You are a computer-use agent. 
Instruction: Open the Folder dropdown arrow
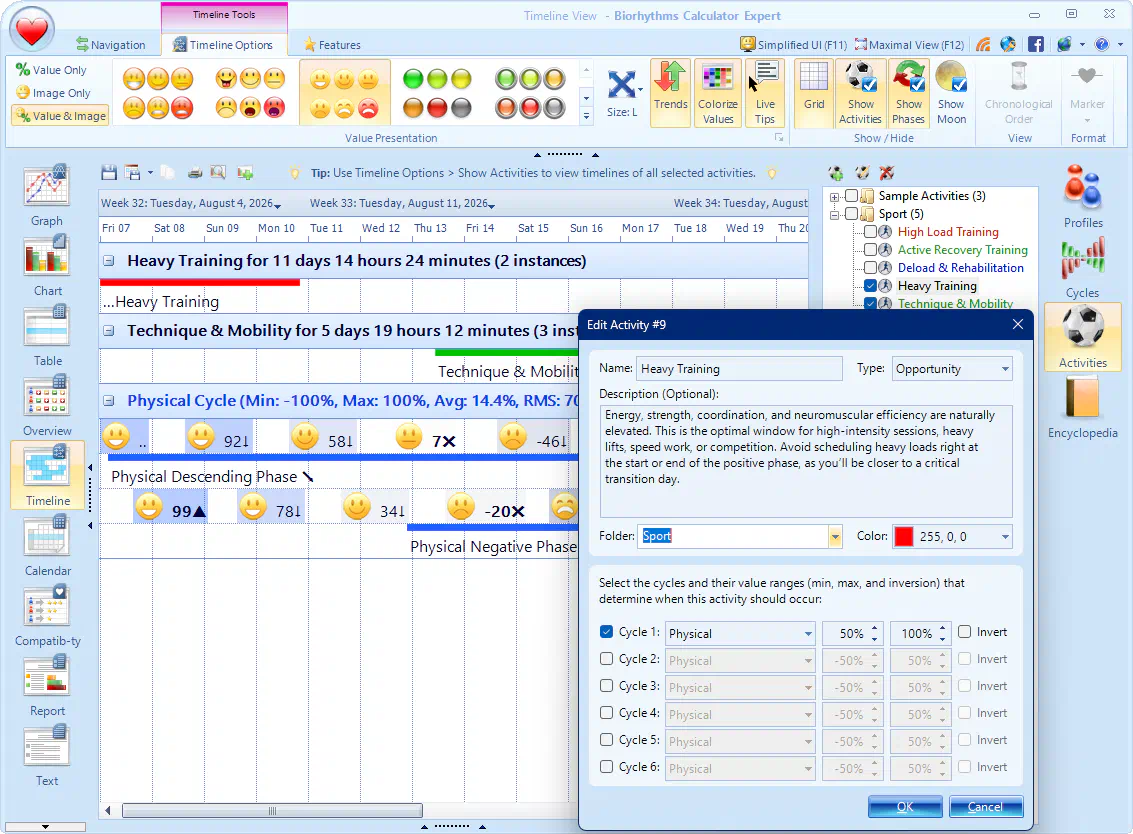click(835, 536)
